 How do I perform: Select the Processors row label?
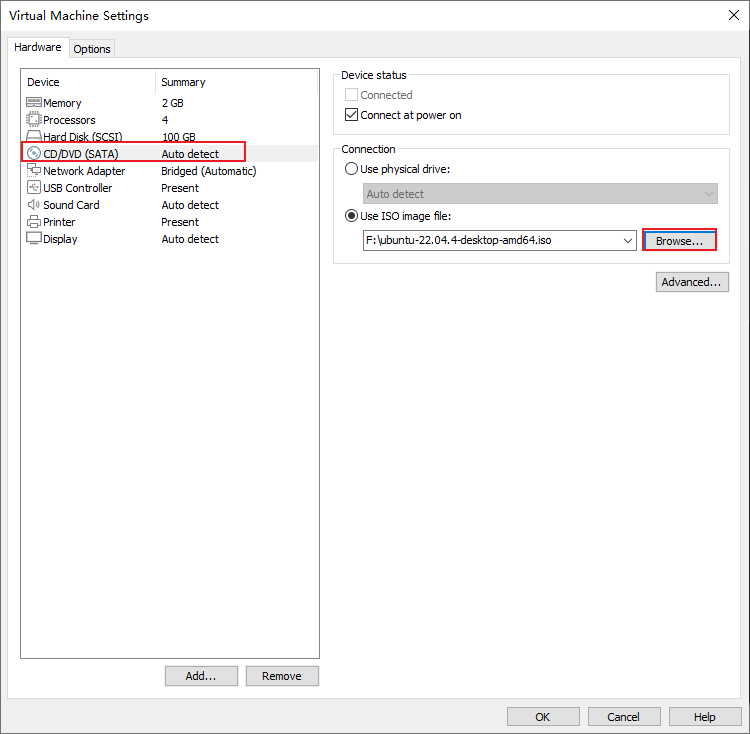[x=69, y=120]
